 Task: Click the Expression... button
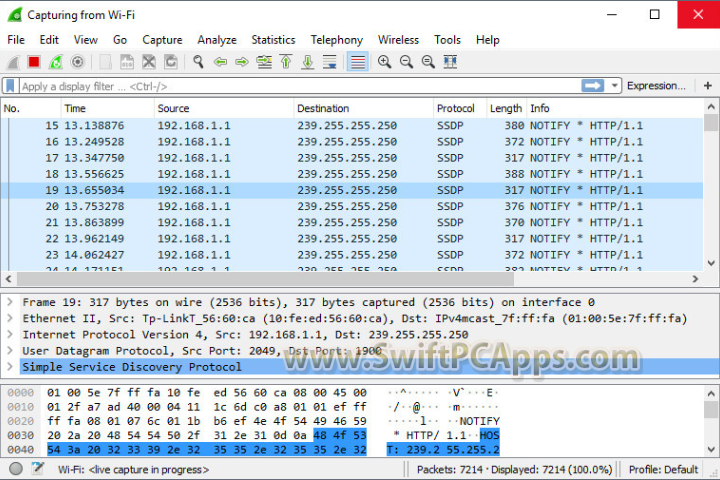tap(656, 86)
